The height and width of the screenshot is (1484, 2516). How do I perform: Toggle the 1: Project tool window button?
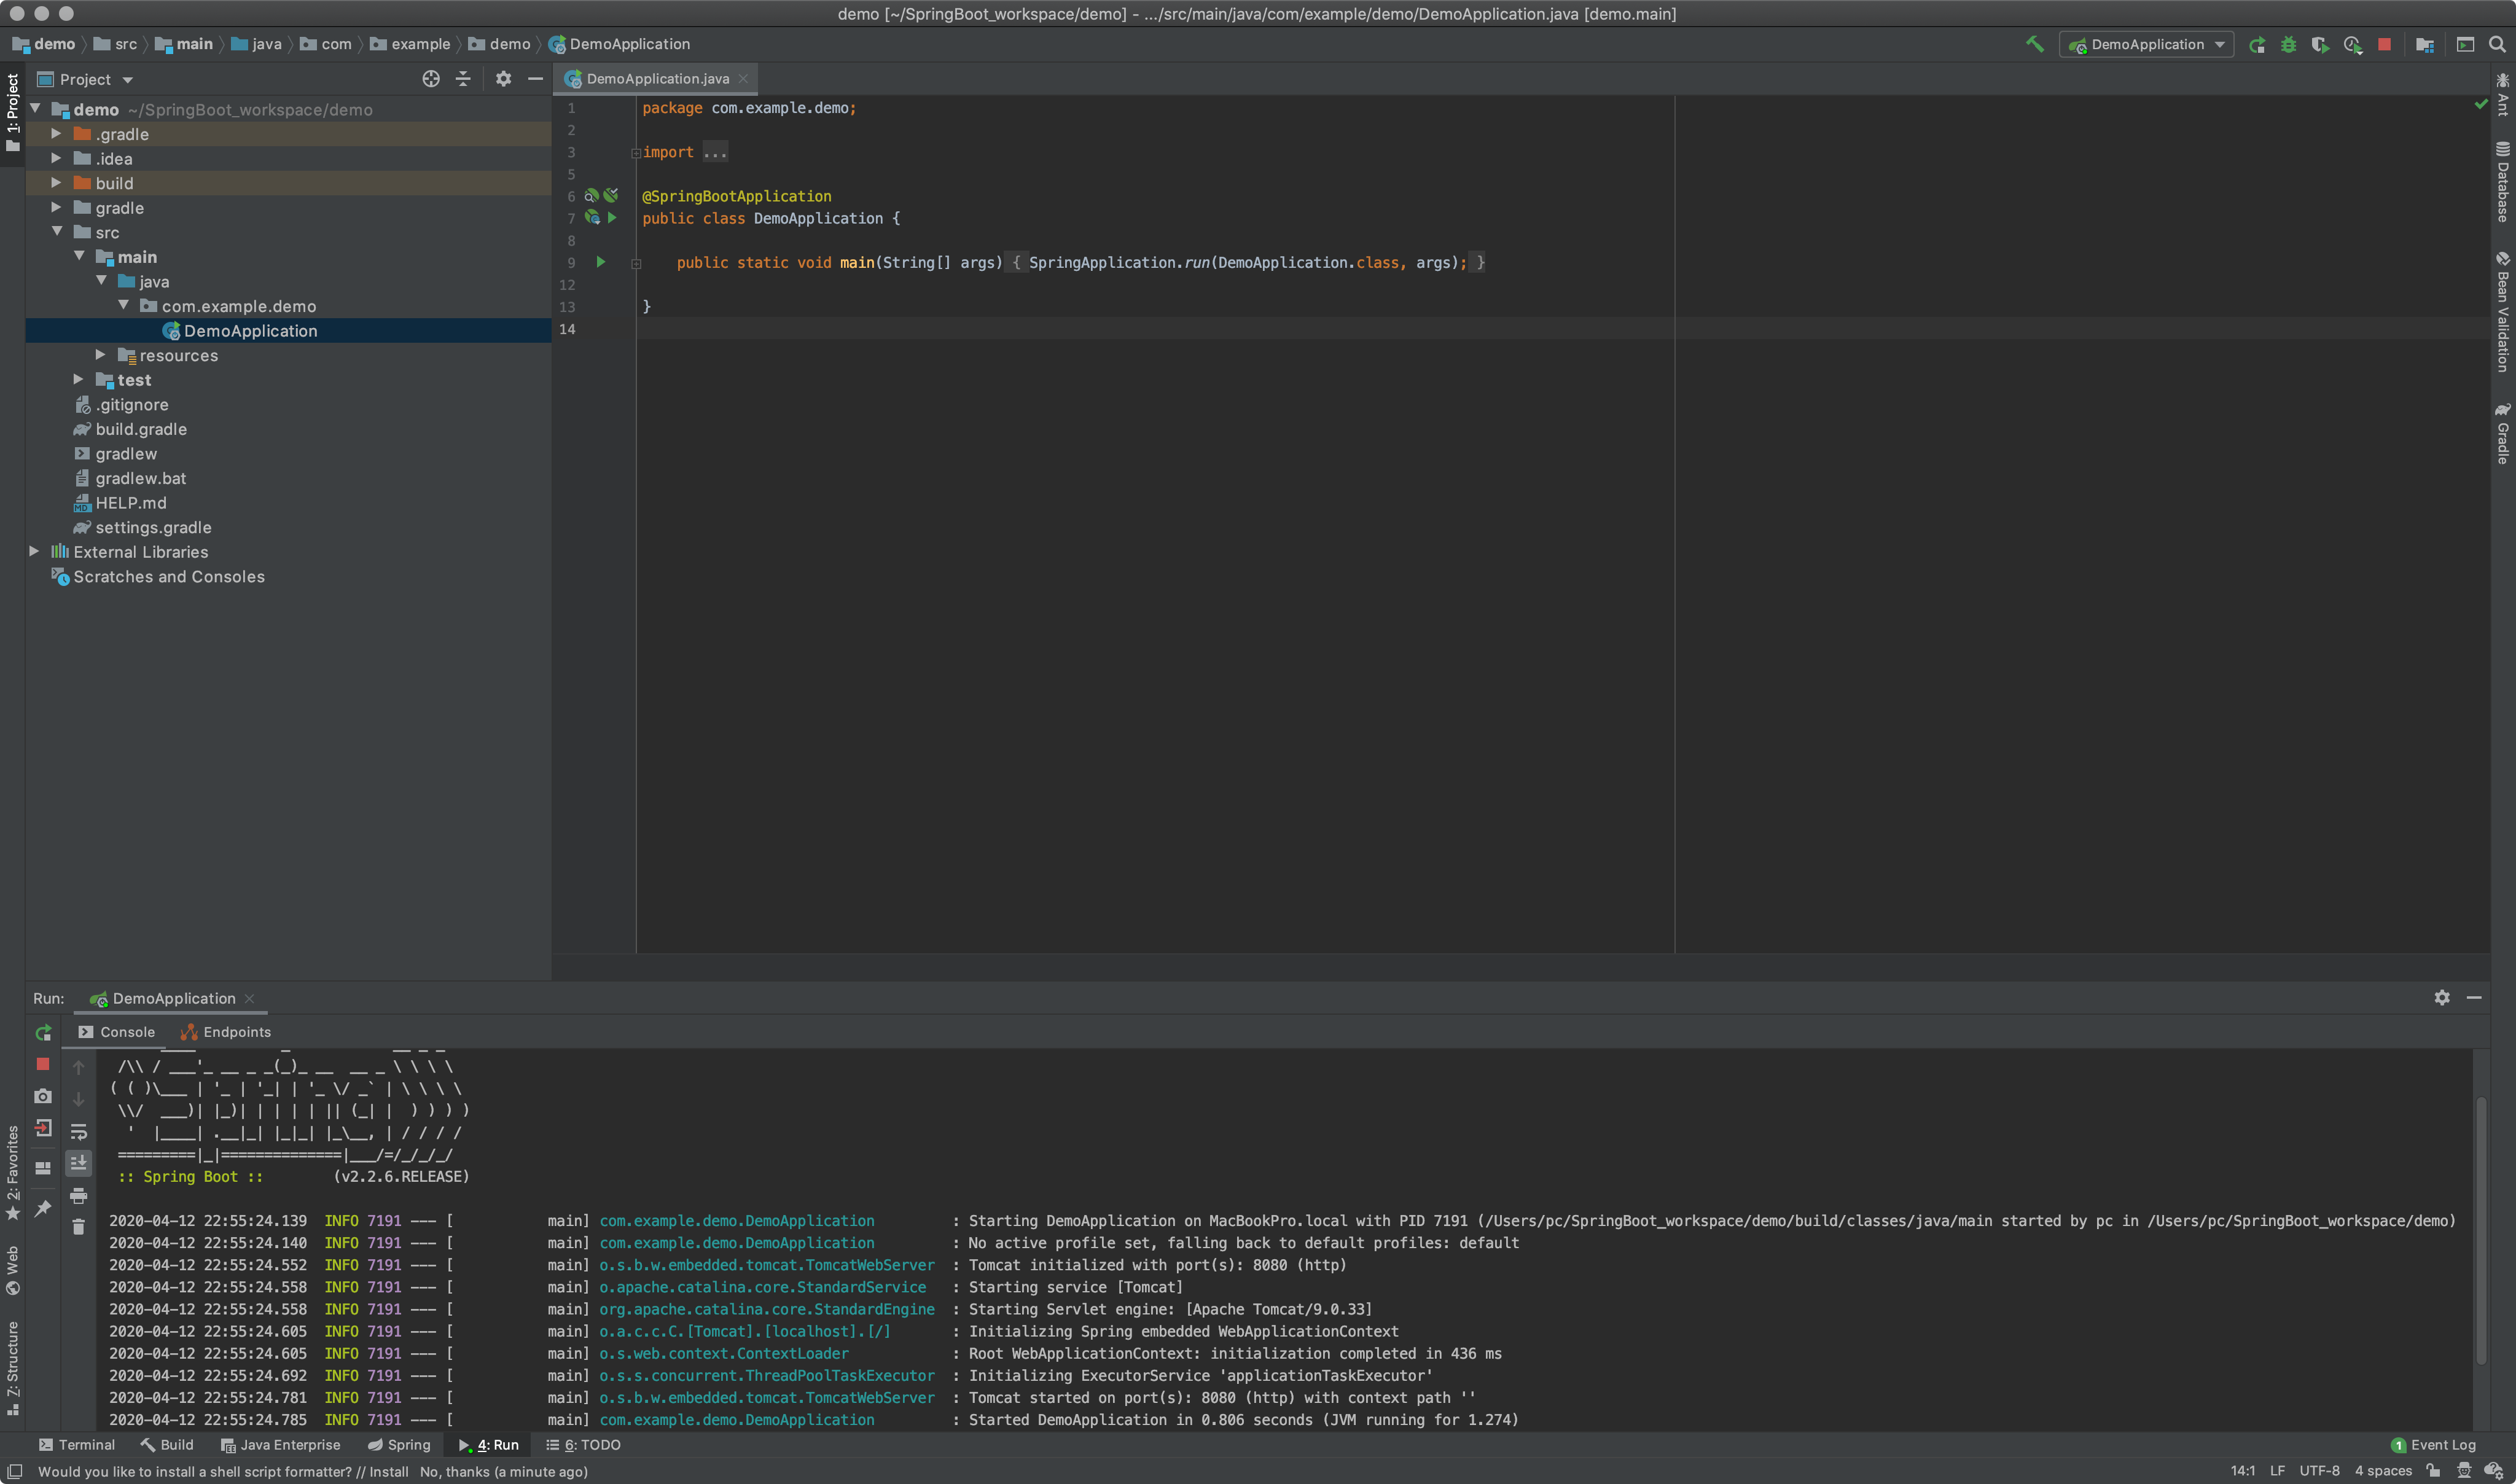[12, 112]
